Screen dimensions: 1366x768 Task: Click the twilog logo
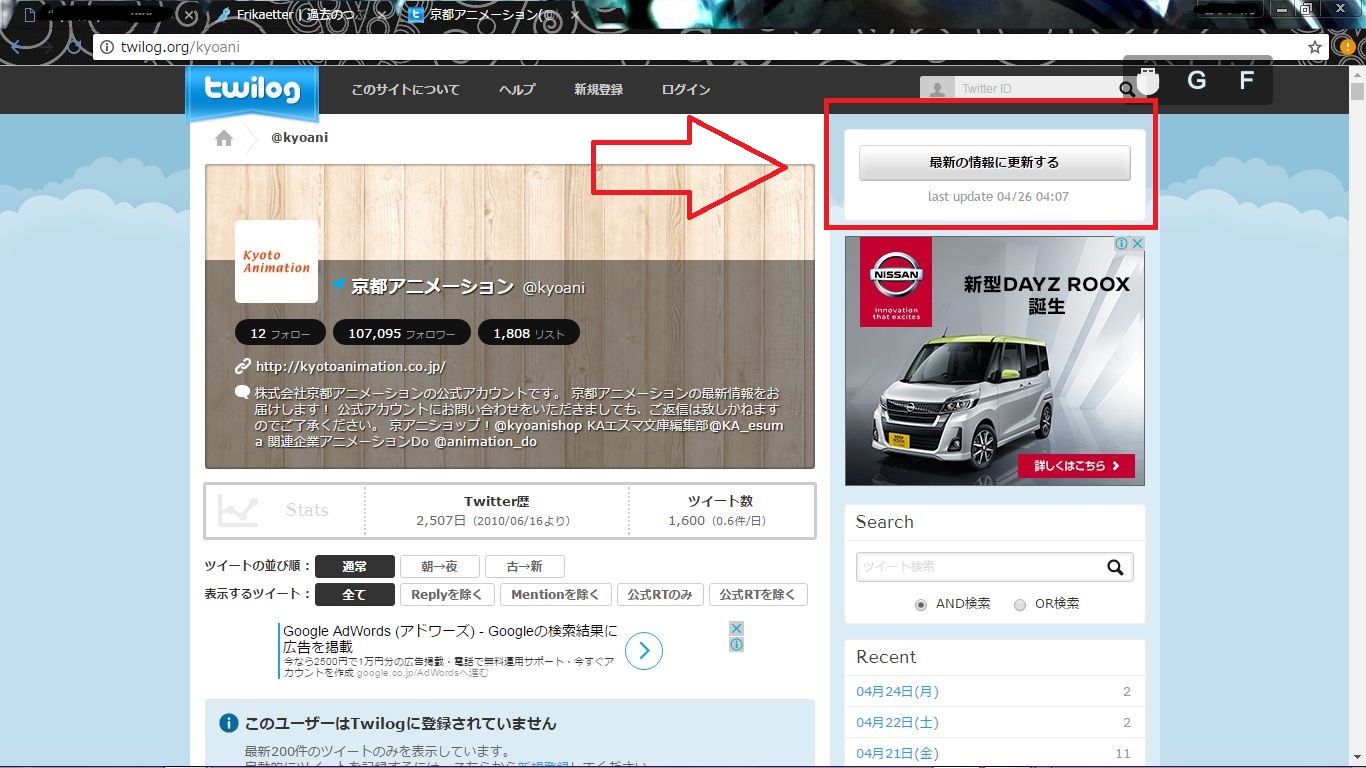click(252, 91)
